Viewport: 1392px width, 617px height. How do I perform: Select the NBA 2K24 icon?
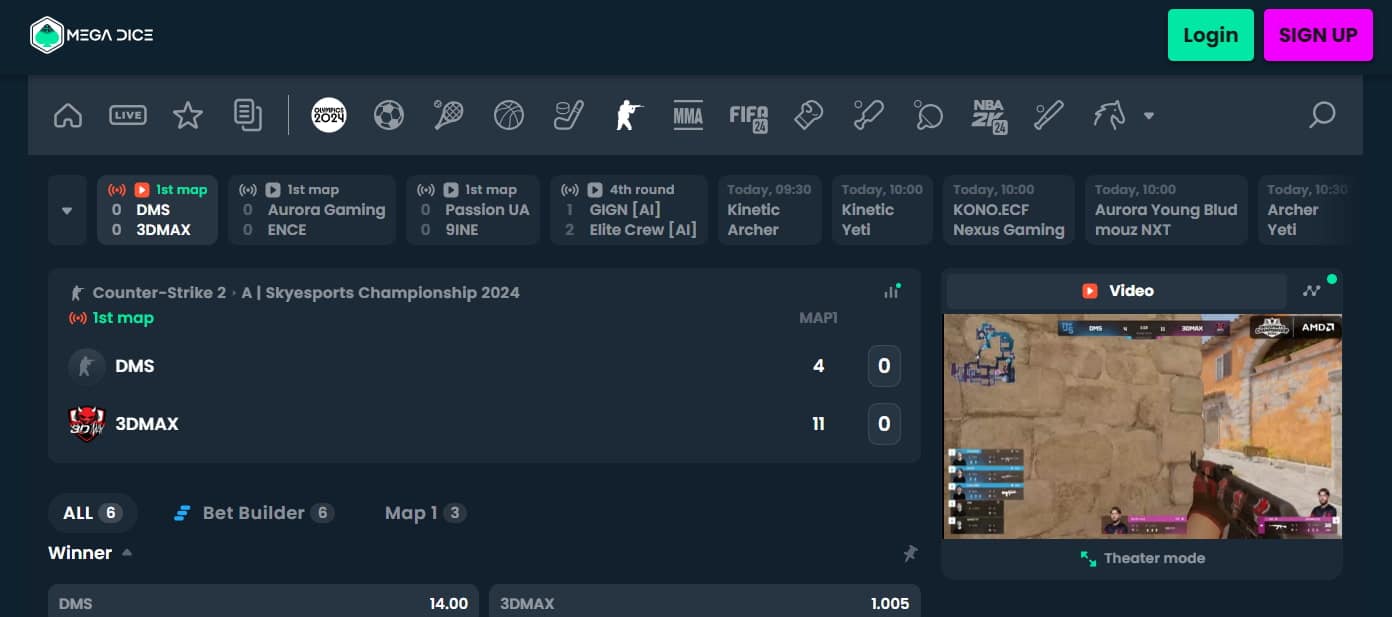point(989,117)
